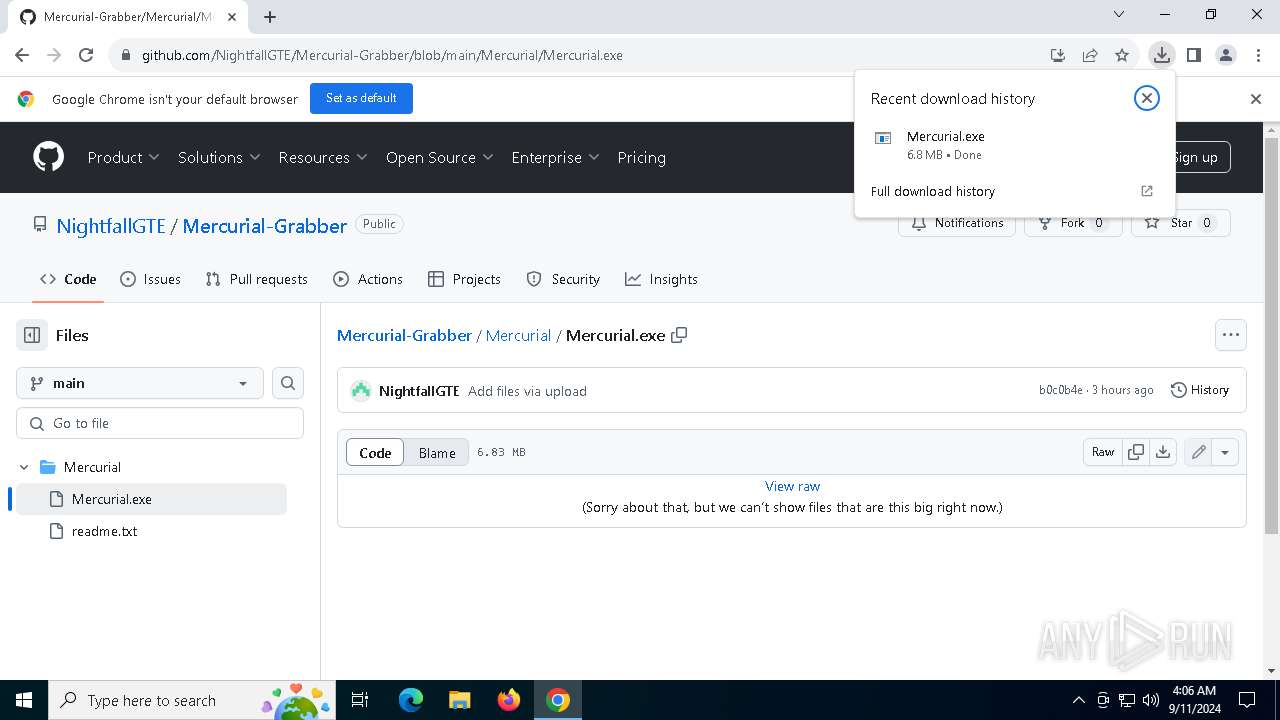1280x720 pixels.
Task: Switch to Blame view
Action: (x=437, y=452)
